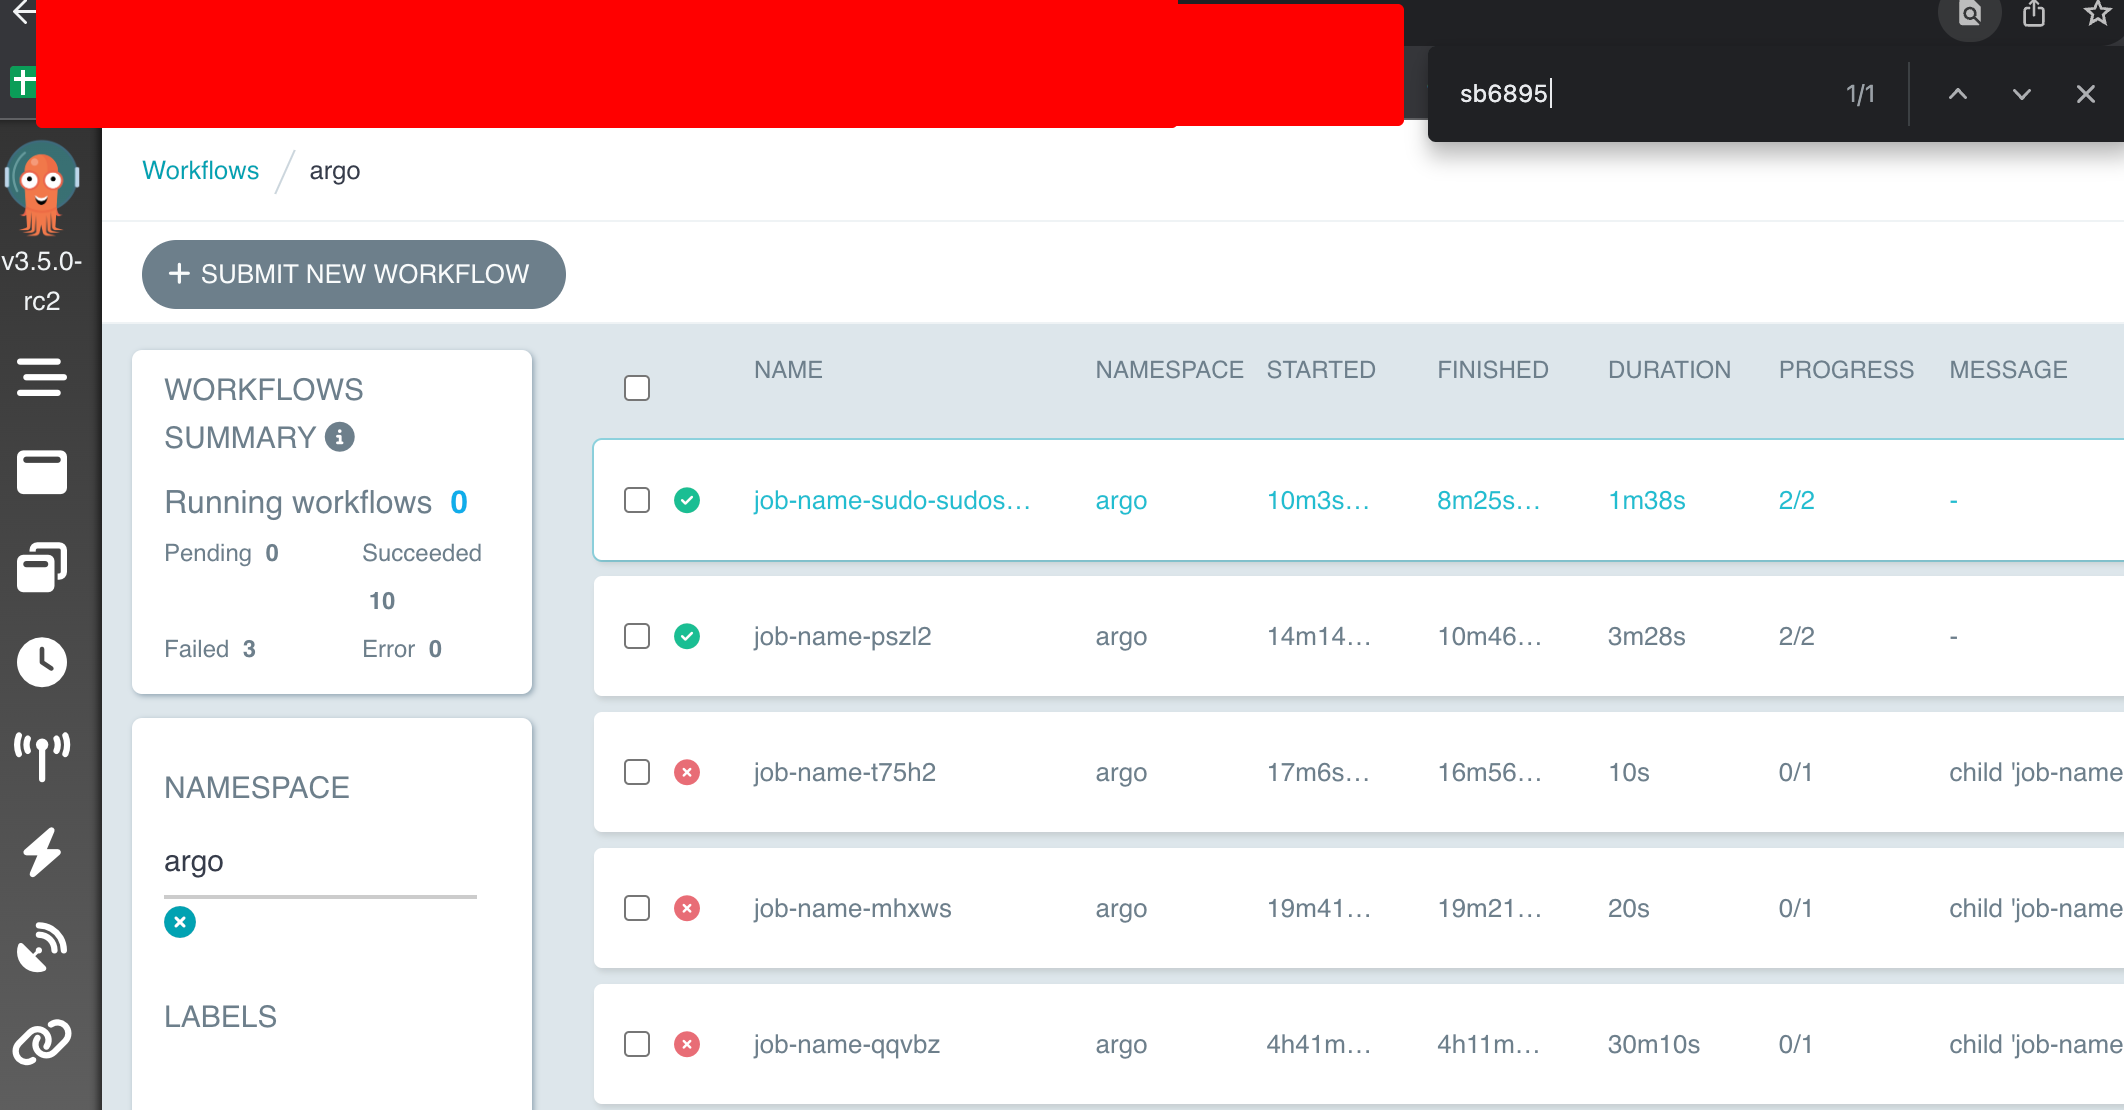
Task: Open the Workflows Summary info tooltip
Action: 338,437
